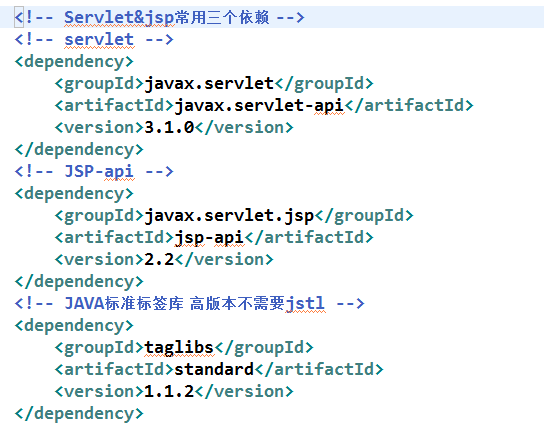Viewport: 544px width, 424px height.
Task: Click the second opening dependency tag
Action: click(74, 194)
